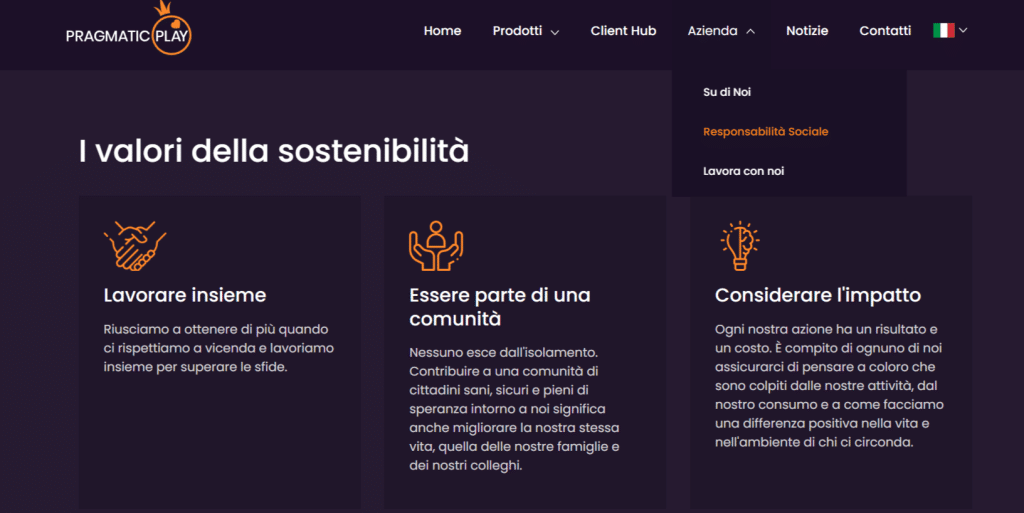Click the Pragmatic Play logo
The image size is (1024, 513).
pyautogui.click(x=128, y=31)
